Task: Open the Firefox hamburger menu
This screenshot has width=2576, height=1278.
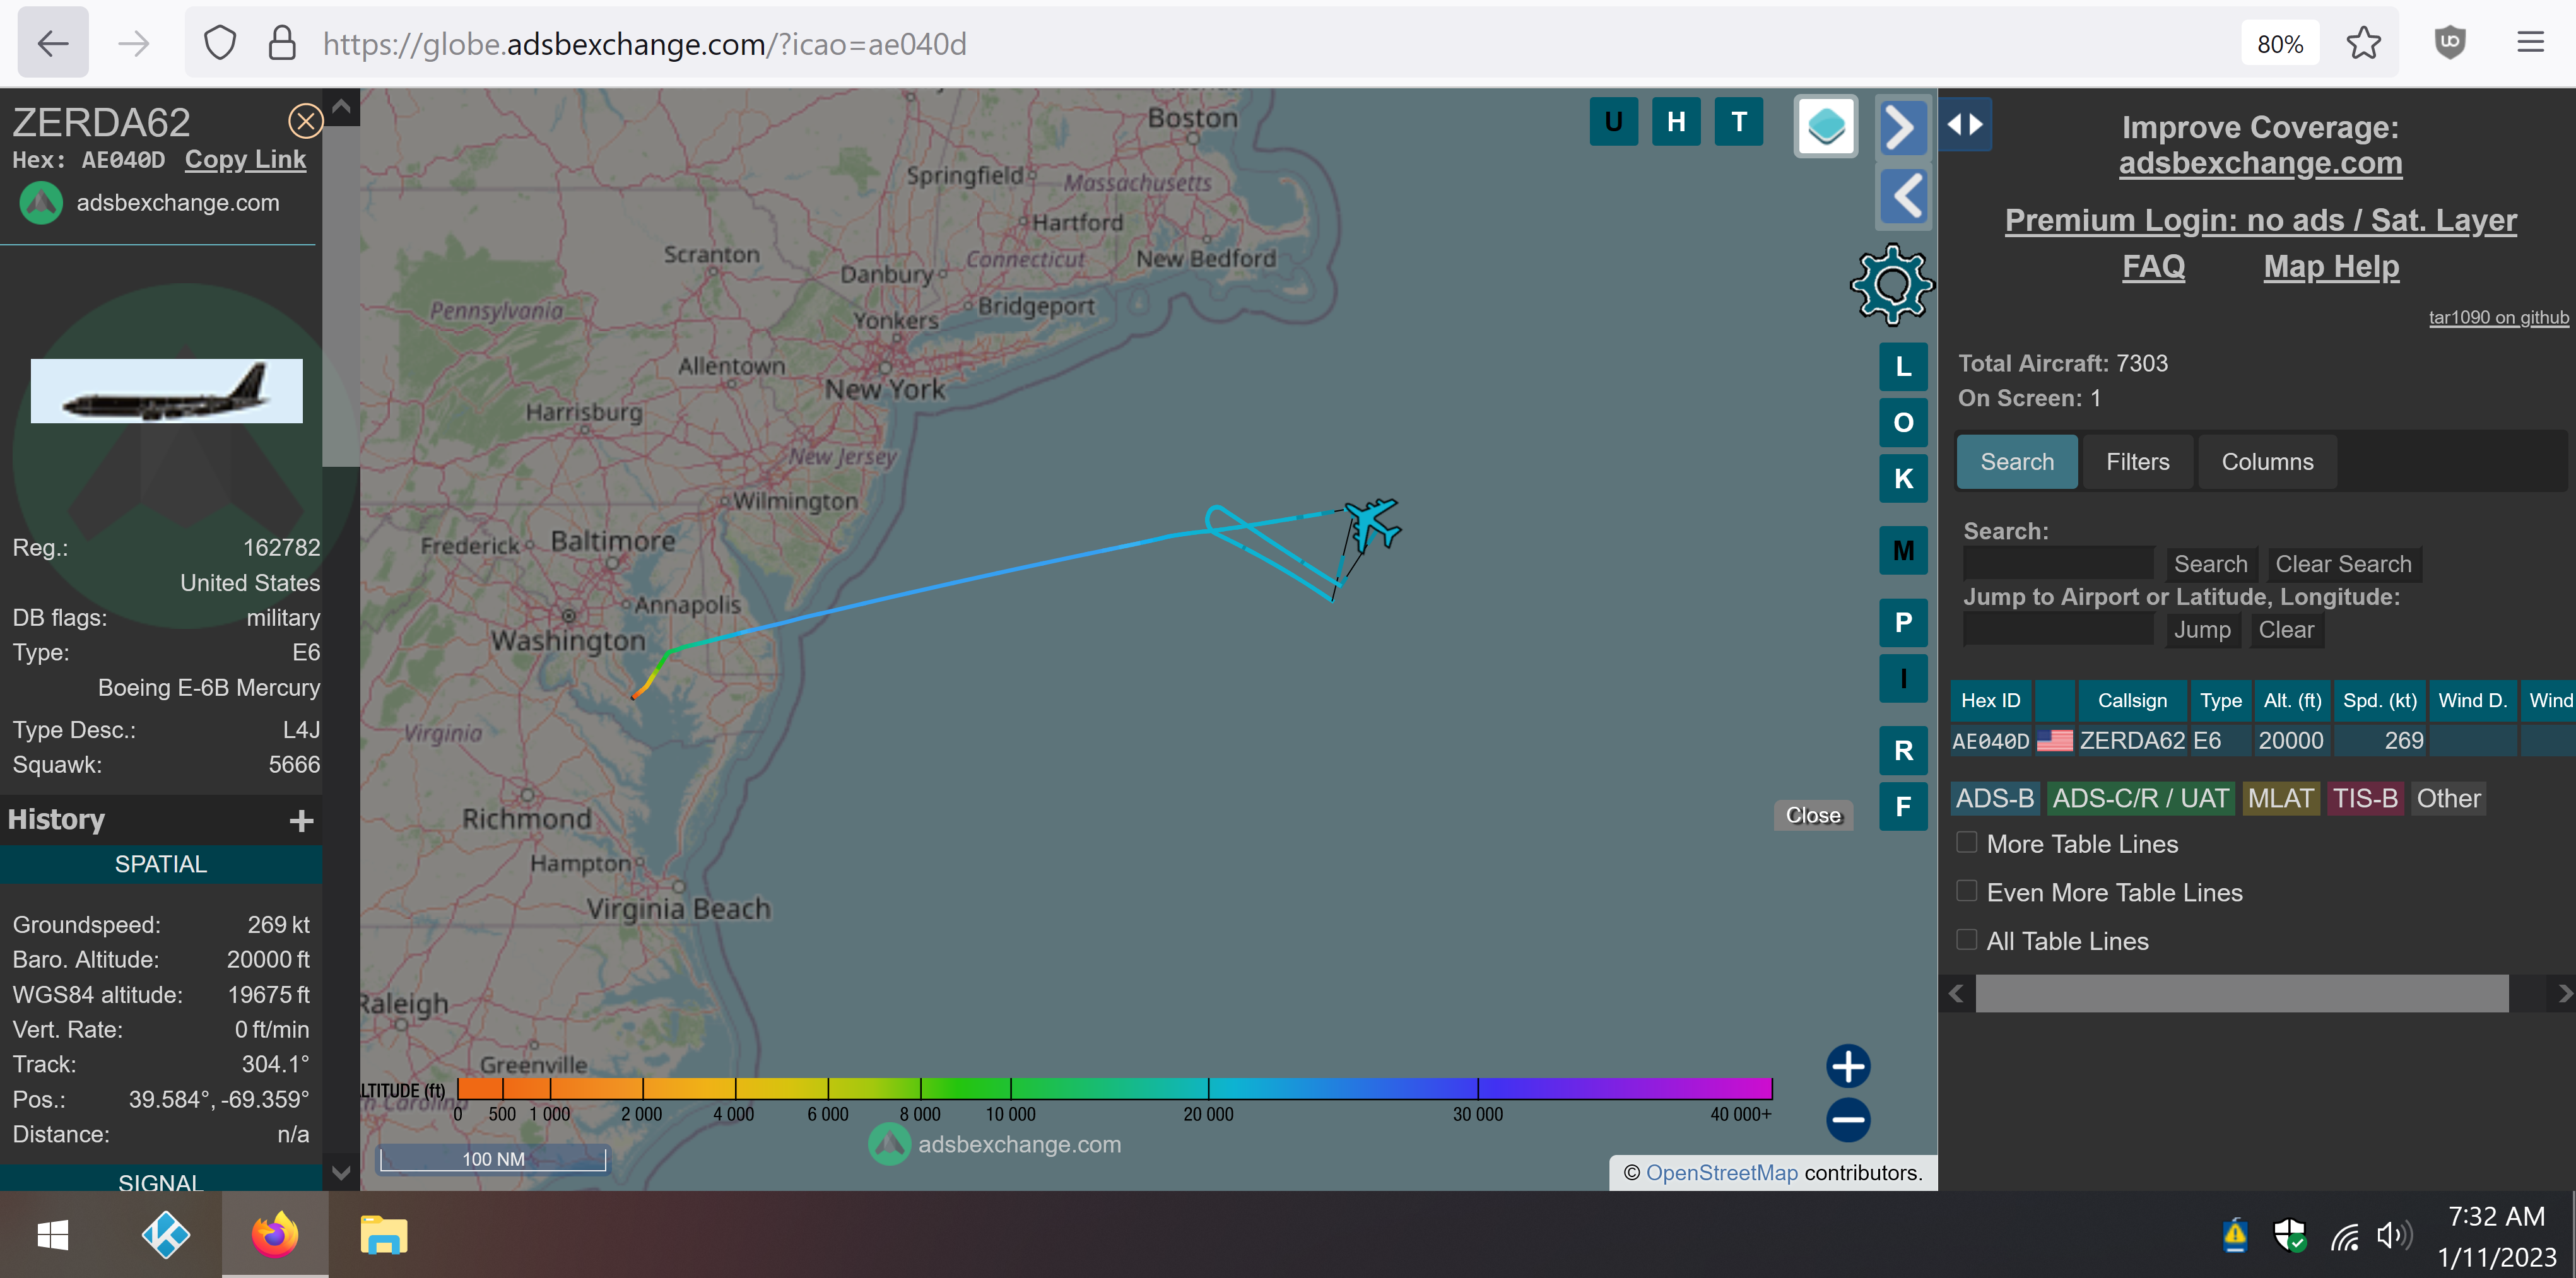Action: (x=2530, y=43)
